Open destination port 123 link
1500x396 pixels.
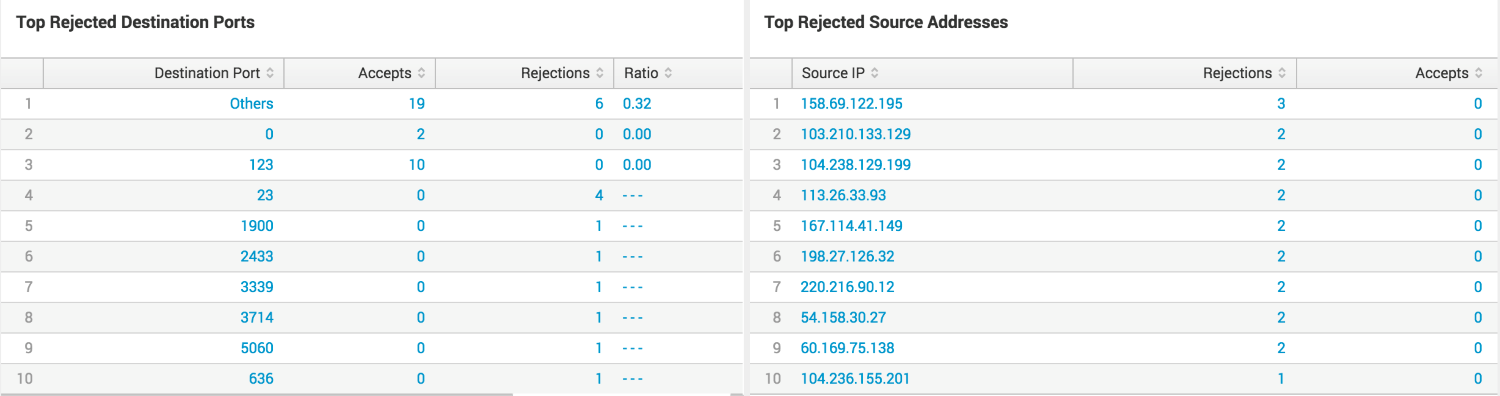[x=262, y=164]
